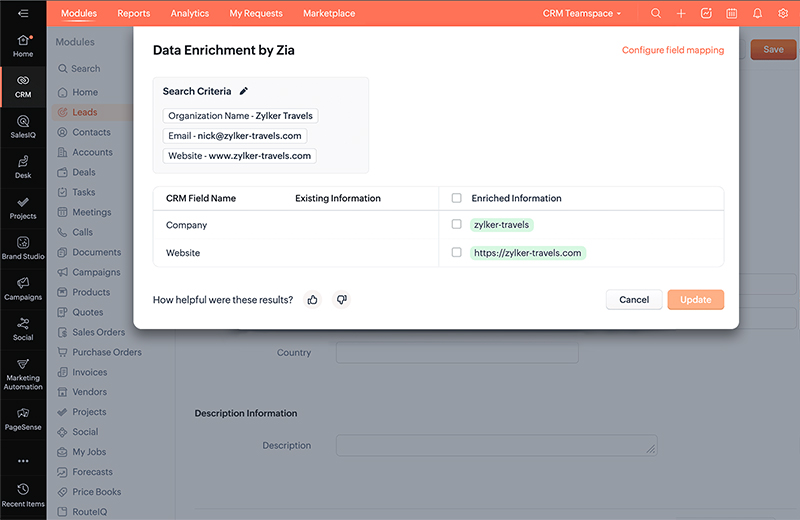Open the Desk app icon
Viewport: 800px width, 520px height.
(23, 167)
